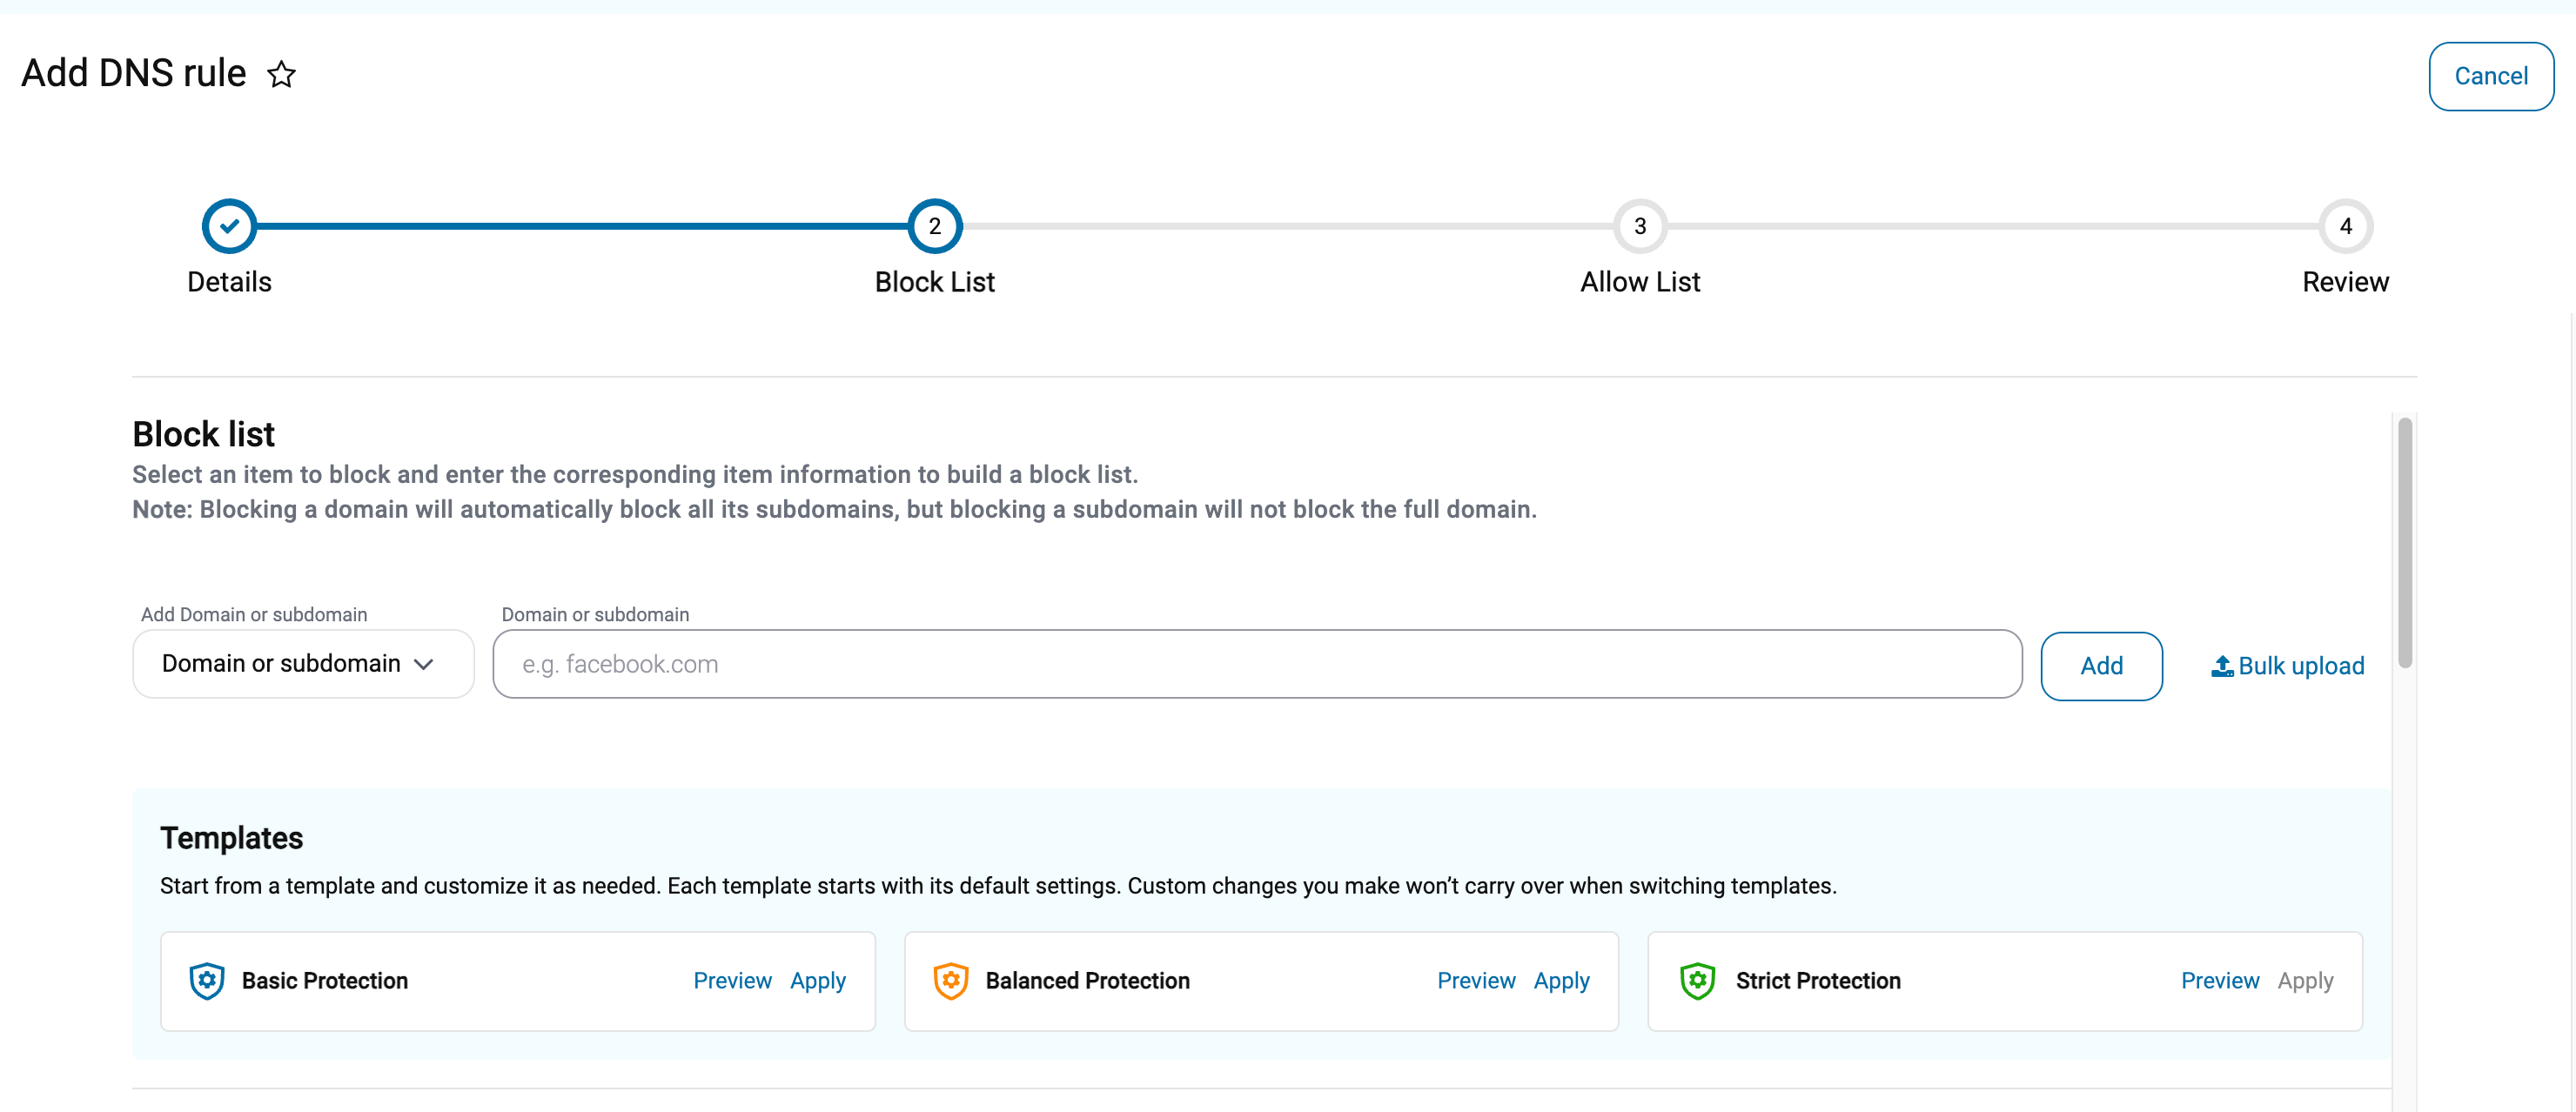Click the Review step label
The height and width of the screenshot is (1112, 2576).
pos(2345,282)
